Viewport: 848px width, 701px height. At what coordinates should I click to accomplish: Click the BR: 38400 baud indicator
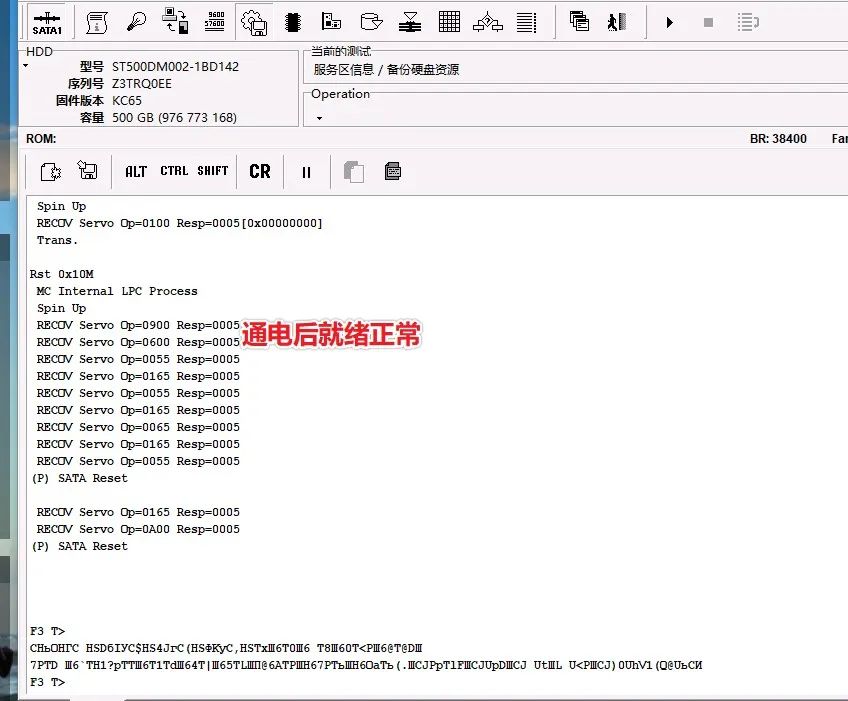click(778, 139)
